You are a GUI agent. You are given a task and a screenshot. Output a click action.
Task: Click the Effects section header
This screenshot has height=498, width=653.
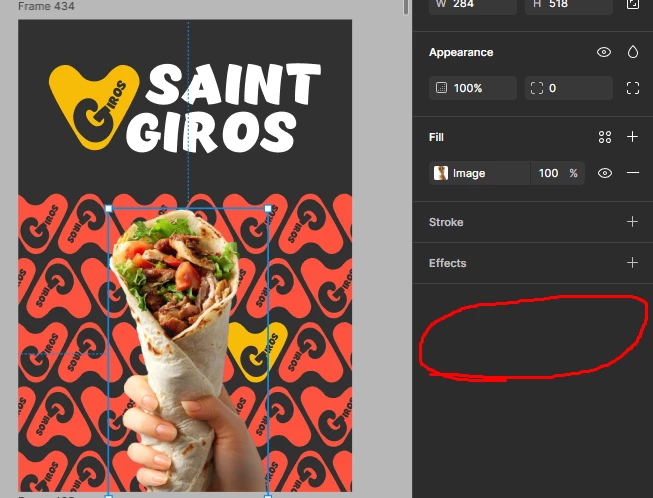(447, 263)
